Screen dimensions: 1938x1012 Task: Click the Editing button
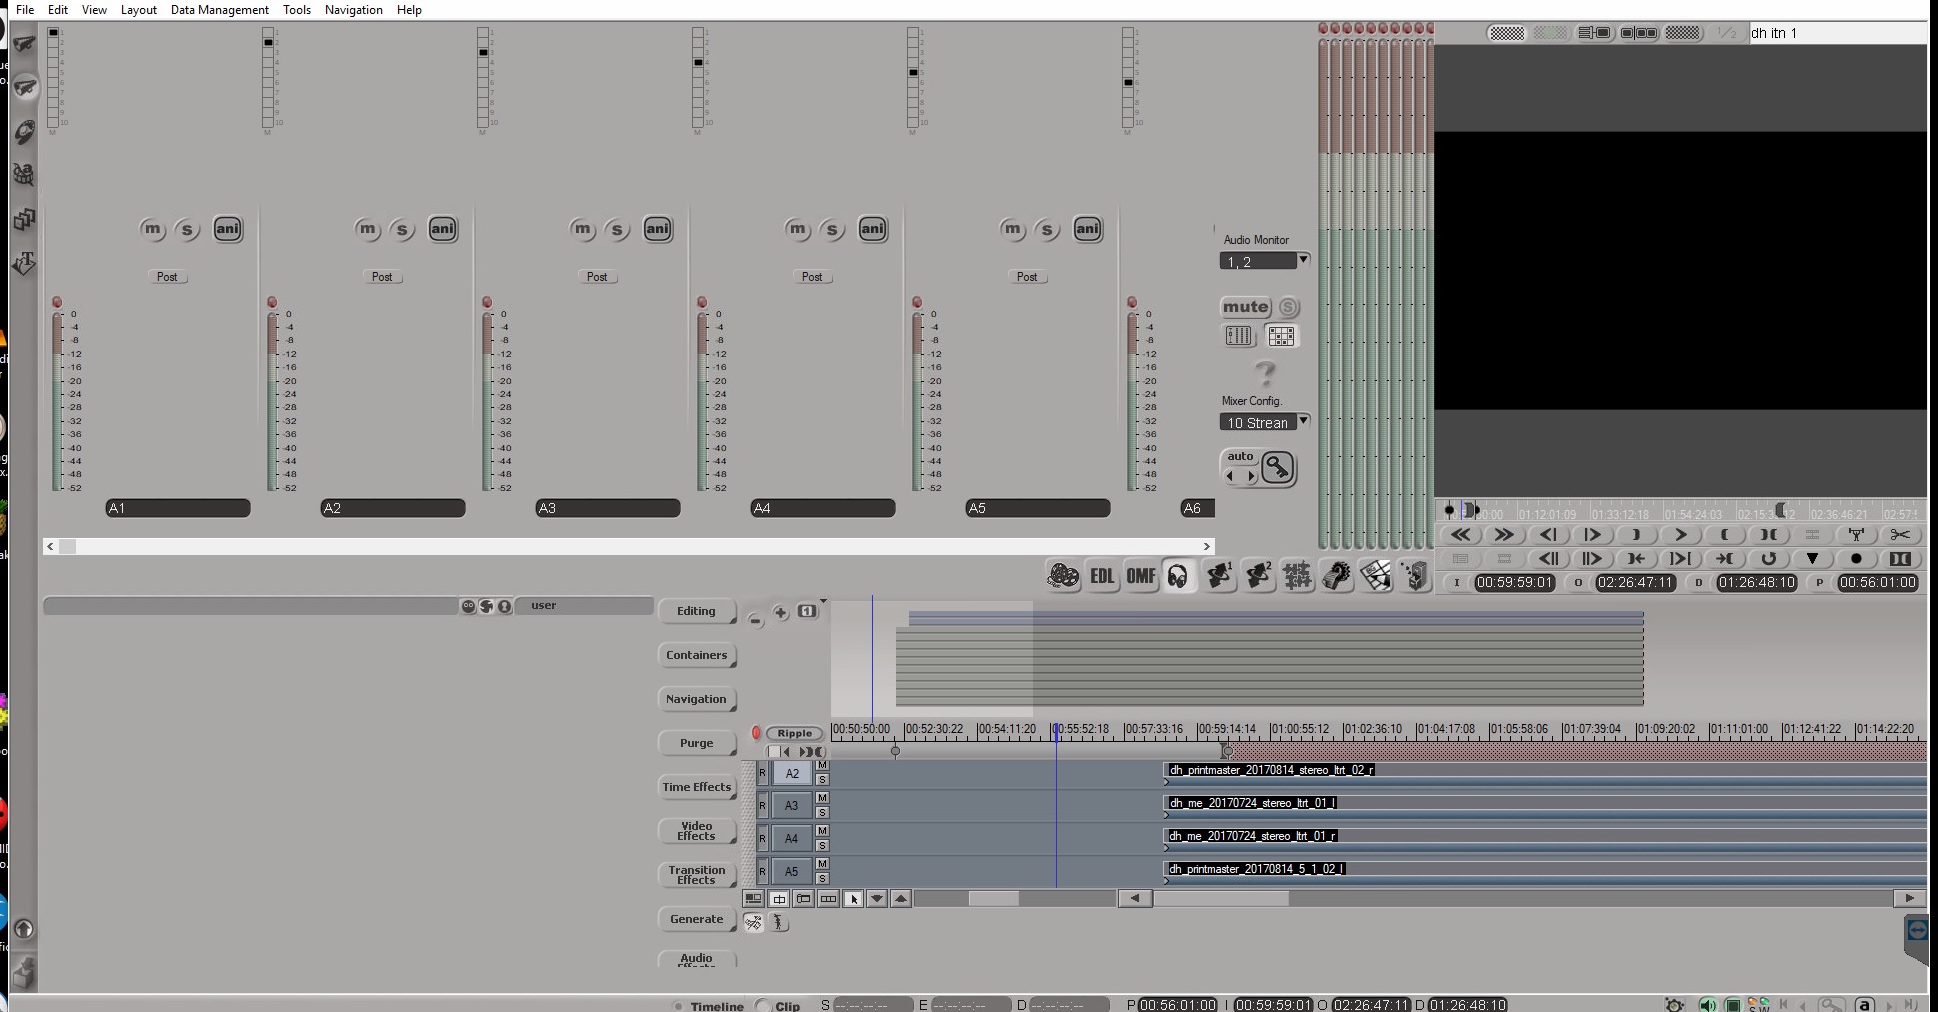pyautogui.click(x=697, y=611)
